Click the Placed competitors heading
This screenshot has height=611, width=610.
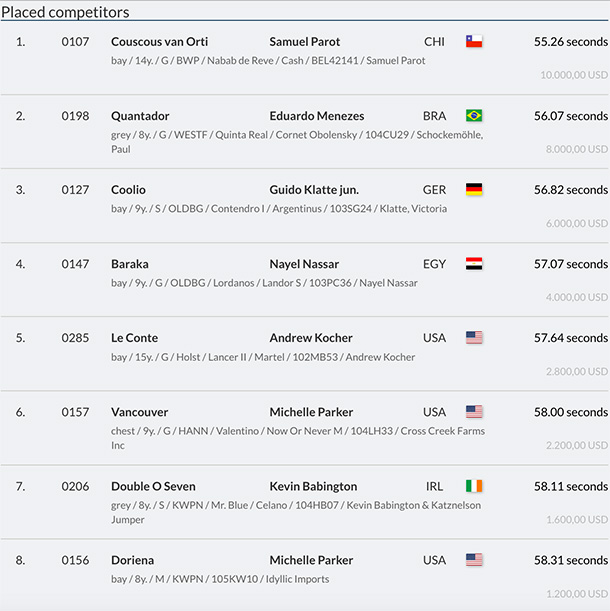click(x=64, y=12)
